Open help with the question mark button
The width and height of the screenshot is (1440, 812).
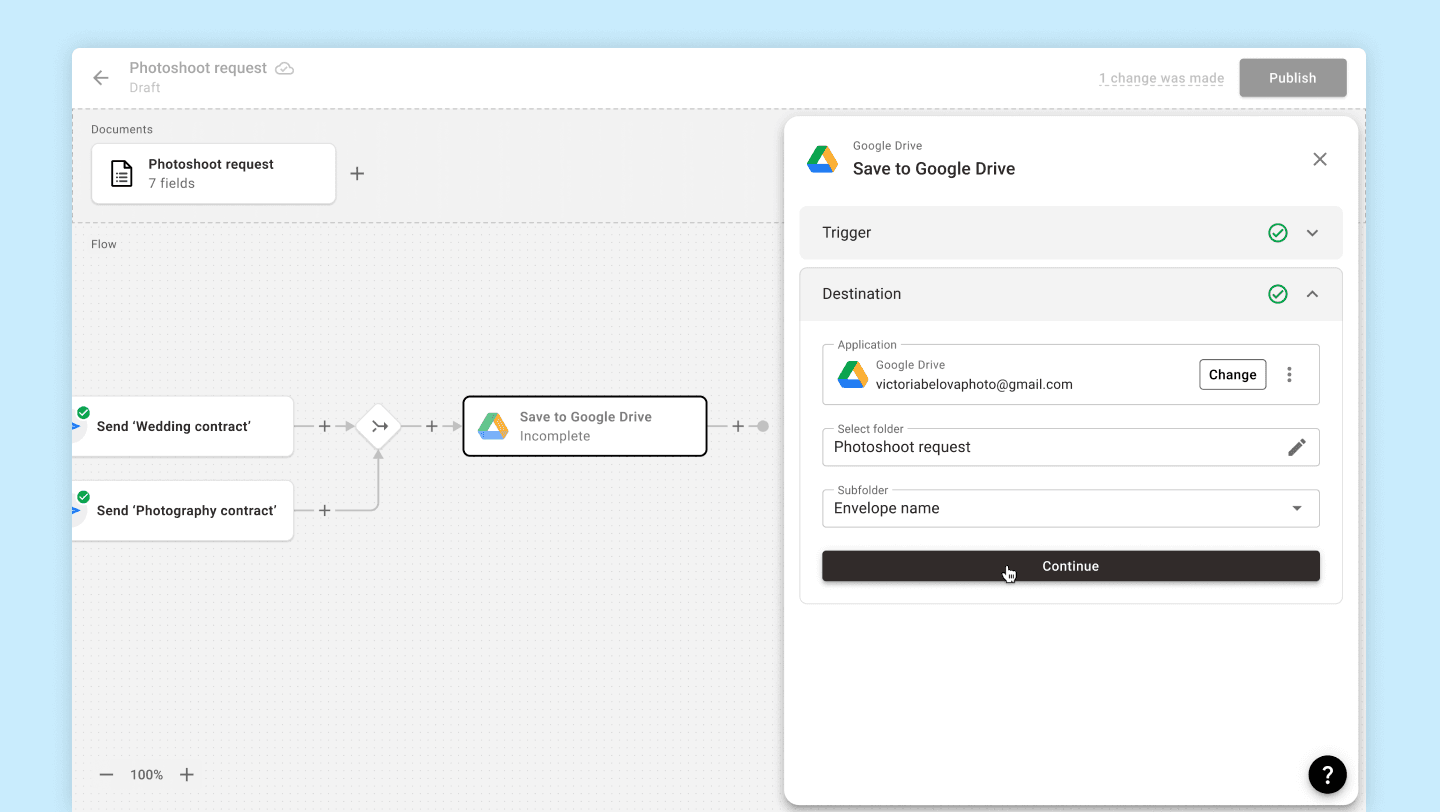[x=1328, y=774]
